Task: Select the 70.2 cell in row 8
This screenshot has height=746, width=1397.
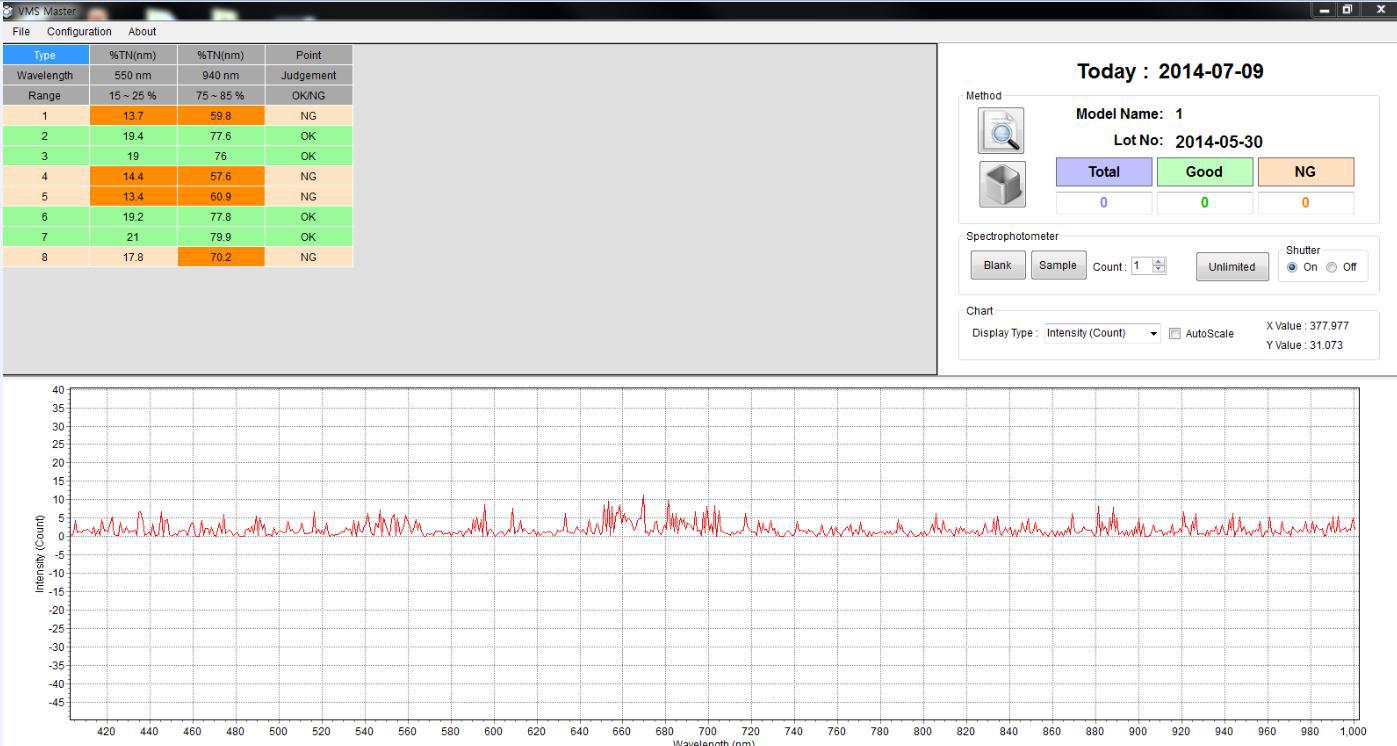Action: [221, 257]
